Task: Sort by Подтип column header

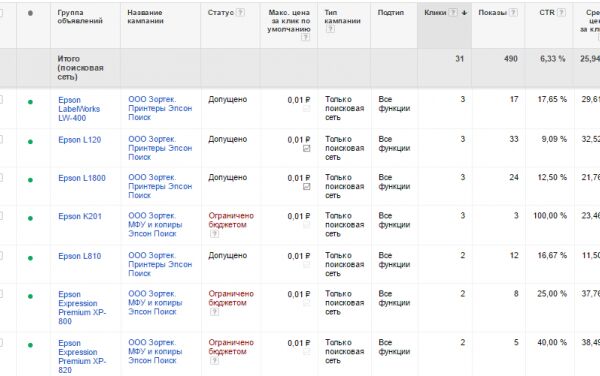Action: click(x=391, y=13)
